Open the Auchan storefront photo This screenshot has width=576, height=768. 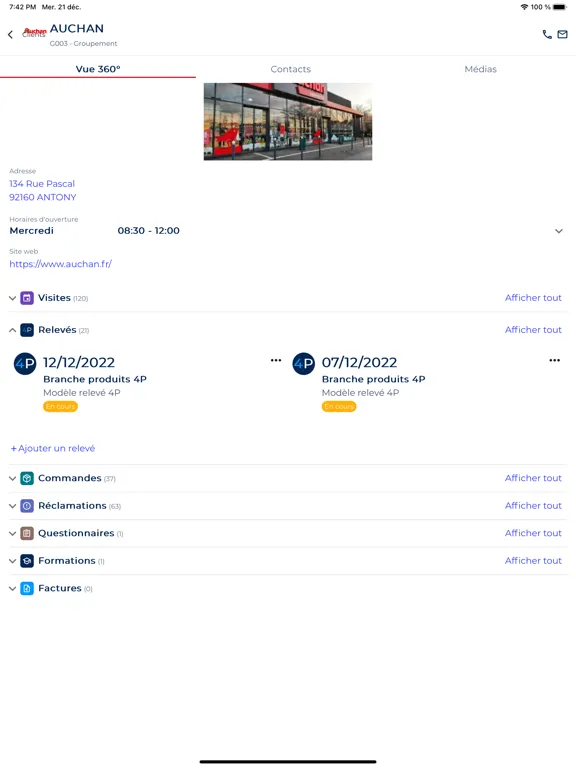288,121
